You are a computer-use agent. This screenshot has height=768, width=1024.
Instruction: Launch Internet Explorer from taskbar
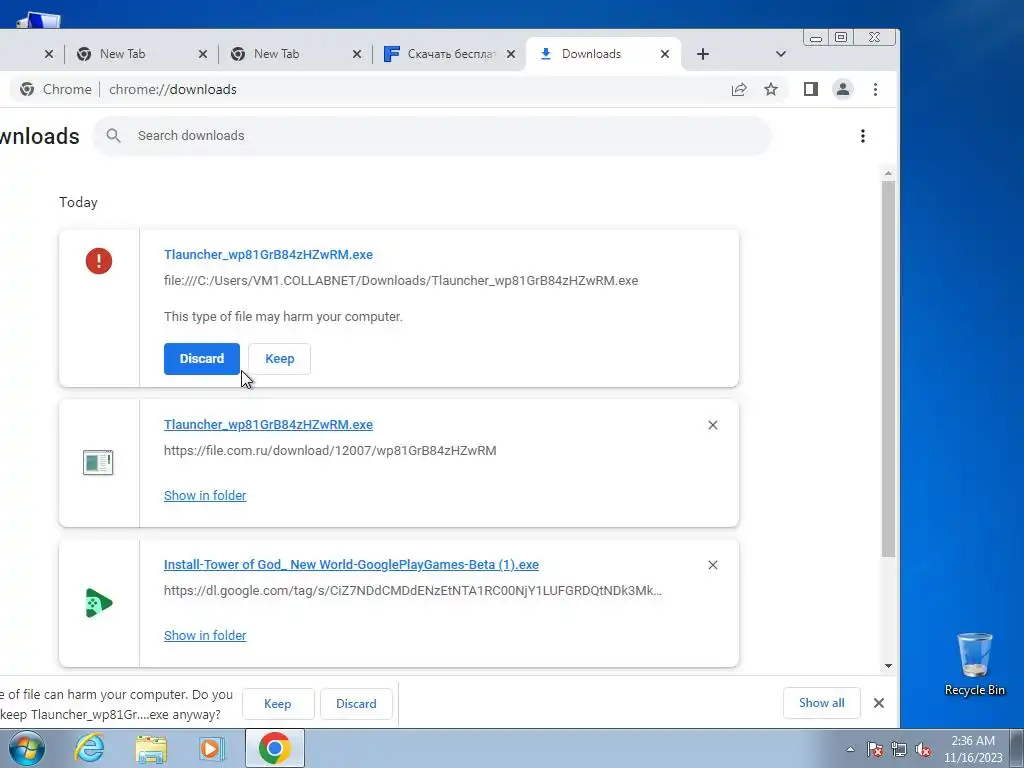click(89, 748)
